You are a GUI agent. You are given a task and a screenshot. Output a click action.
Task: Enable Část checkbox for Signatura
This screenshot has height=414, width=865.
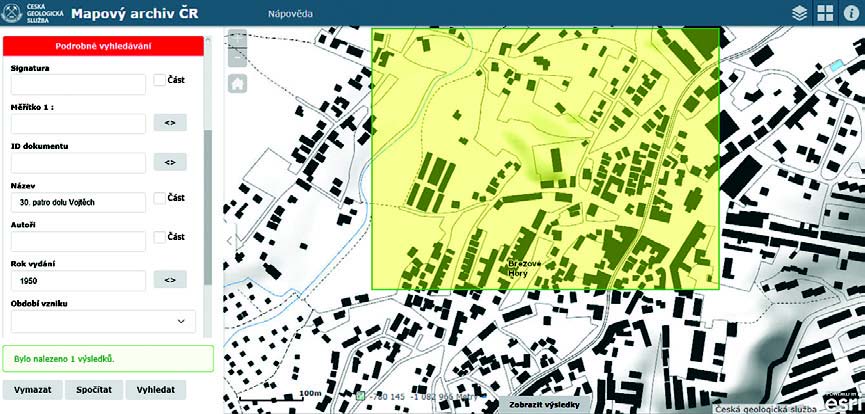159,80
